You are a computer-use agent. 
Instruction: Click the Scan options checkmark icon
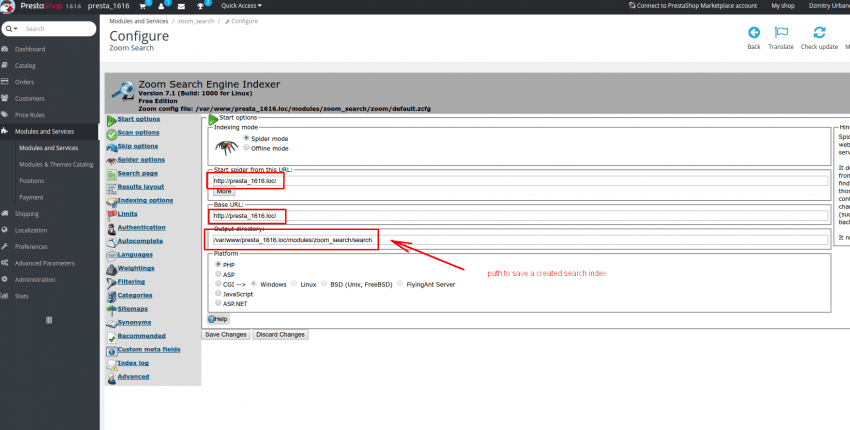112,134
